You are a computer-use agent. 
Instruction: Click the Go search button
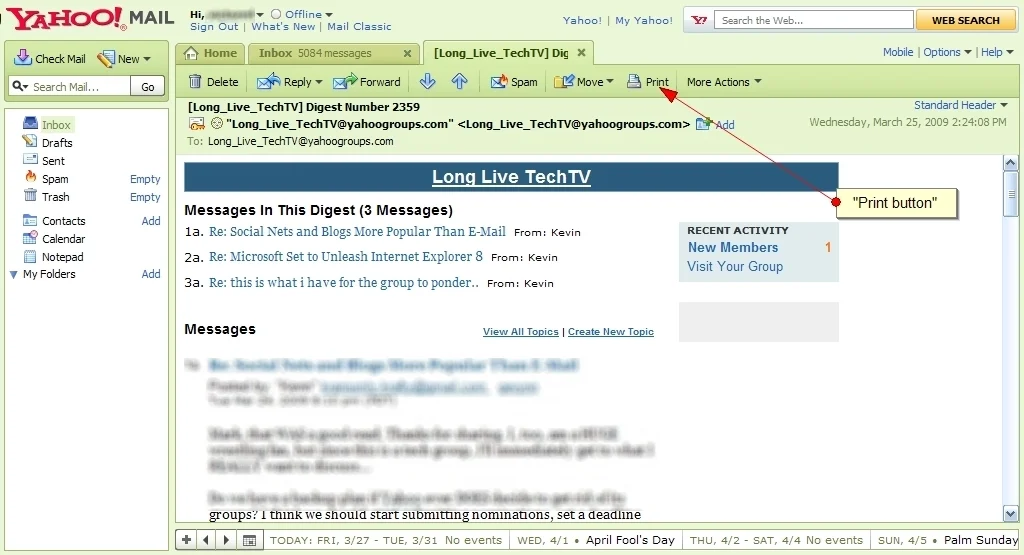(x=148, y=86)
